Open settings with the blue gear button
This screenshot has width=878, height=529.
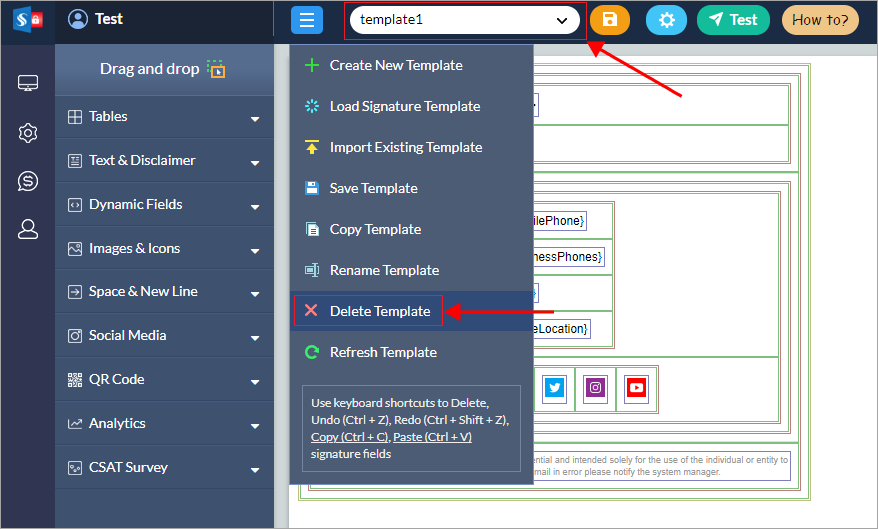[666, 20]
